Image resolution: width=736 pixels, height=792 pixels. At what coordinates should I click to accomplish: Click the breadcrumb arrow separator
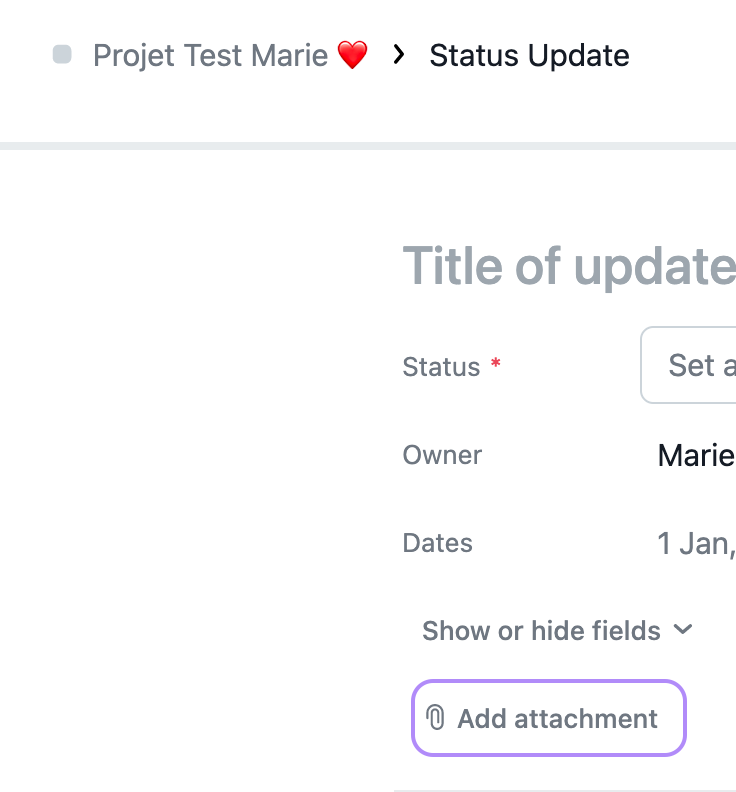399,55
